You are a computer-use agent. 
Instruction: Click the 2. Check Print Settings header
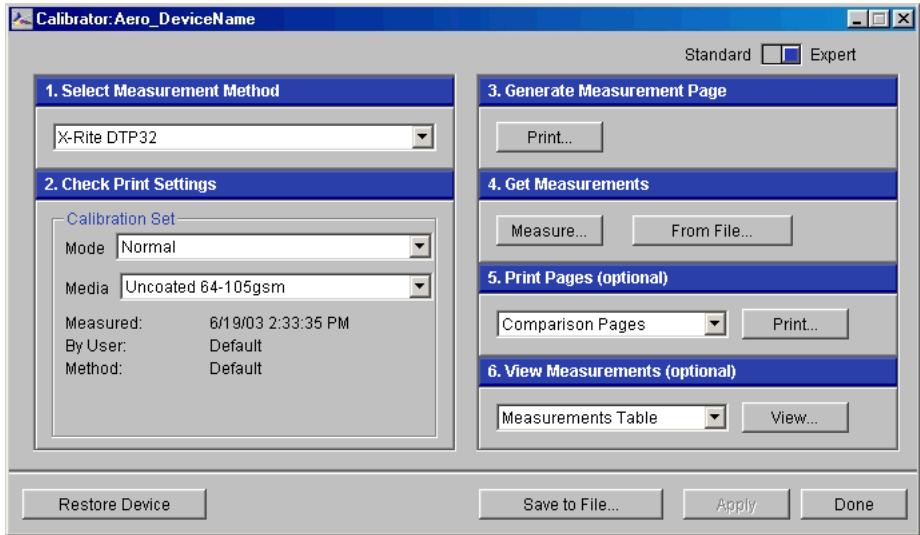[245, 184]
